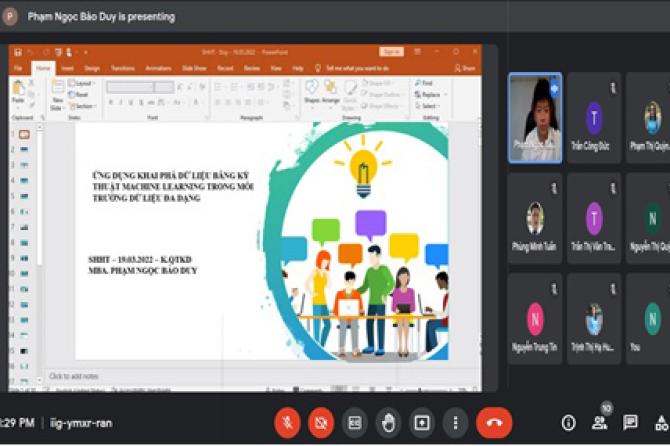Expand the Select dropdown in Editing group
The width and height of the screenshot is (670, 446).
tap(428, 106)
